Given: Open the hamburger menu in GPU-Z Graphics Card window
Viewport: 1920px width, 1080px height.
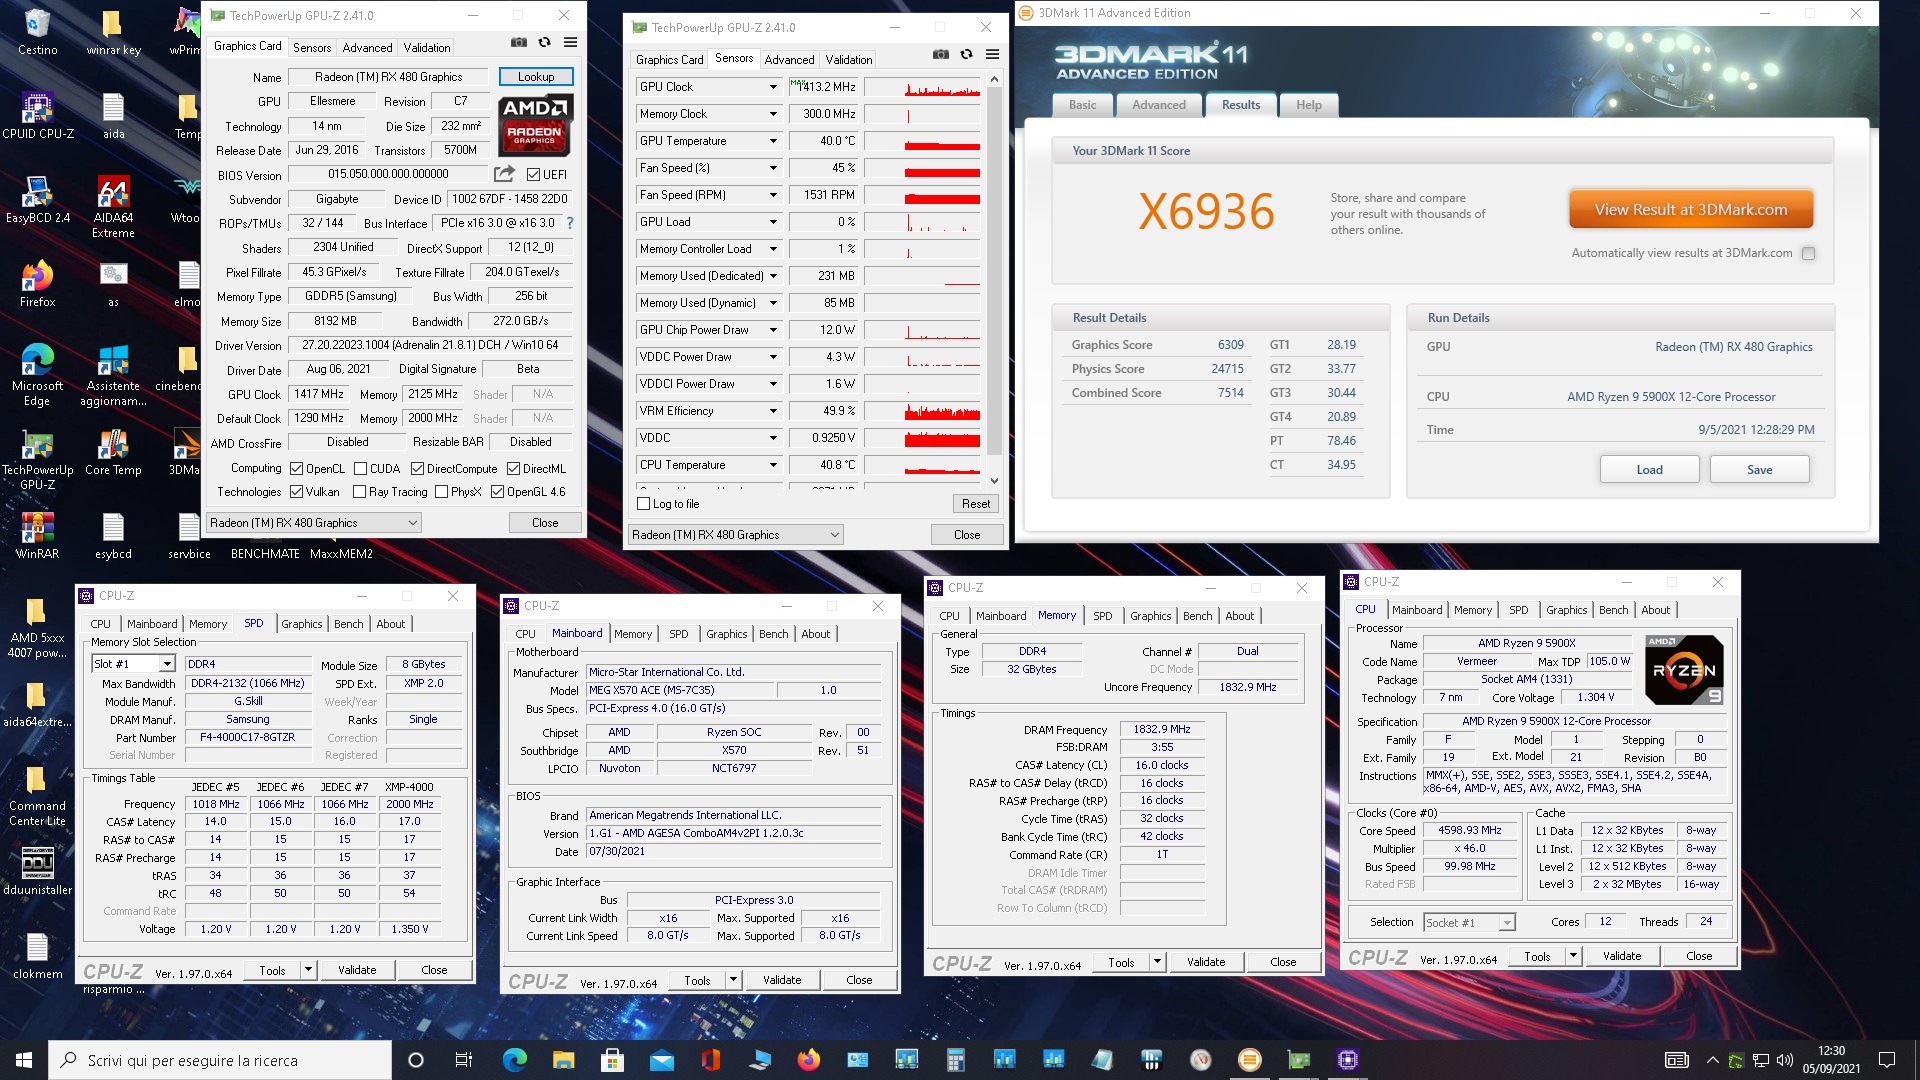Looking at the screenshot, I should [x=570, y=42].
